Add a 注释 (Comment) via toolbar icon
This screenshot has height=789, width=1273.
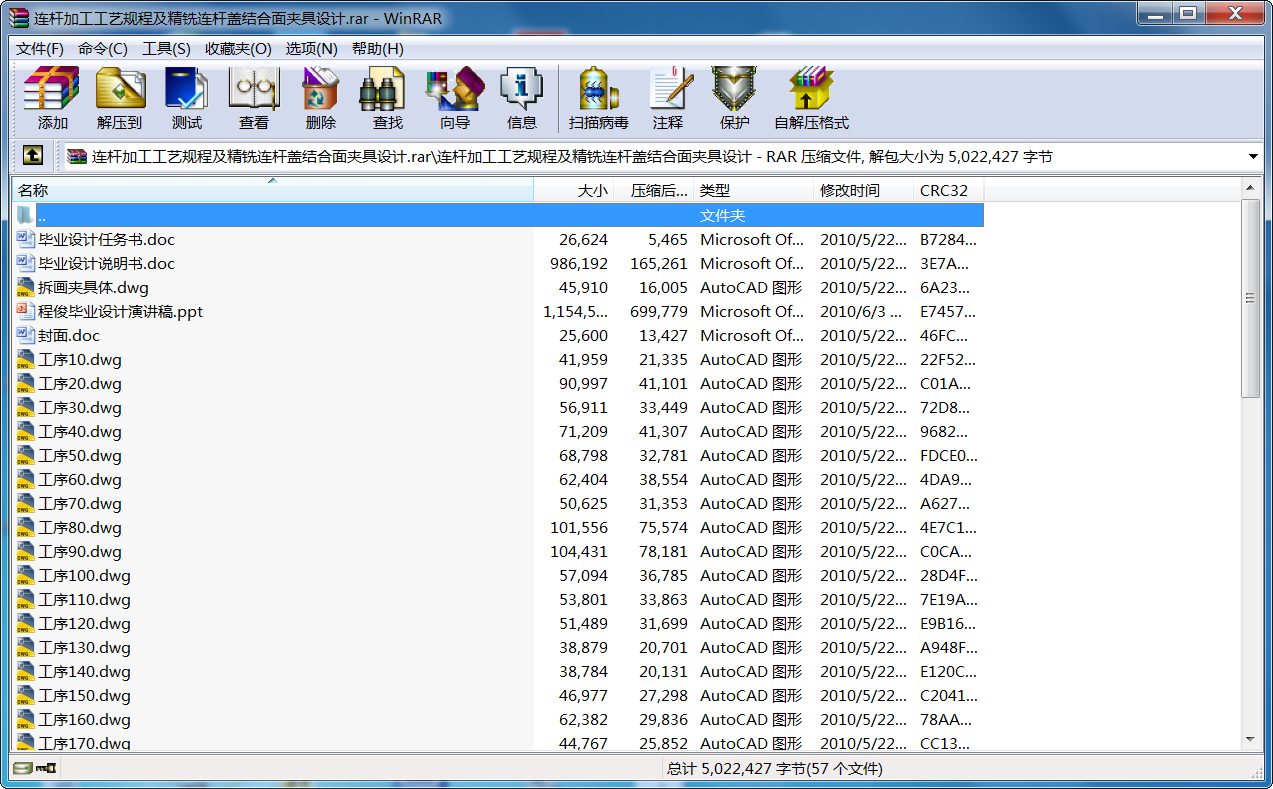pyautogui.click(x=669, y=97)
